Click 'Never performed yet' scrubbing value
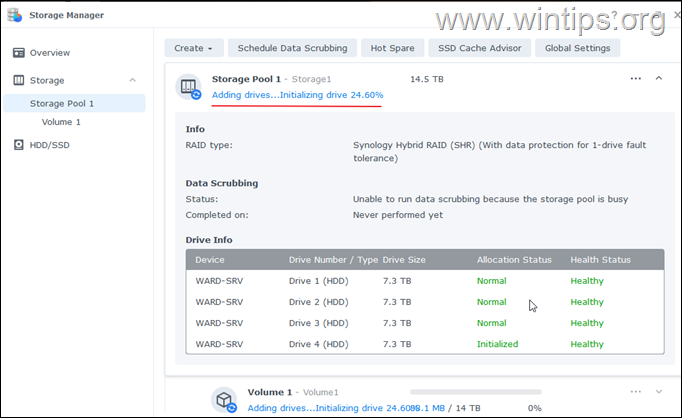682x418 pixels. click(398, 215)
